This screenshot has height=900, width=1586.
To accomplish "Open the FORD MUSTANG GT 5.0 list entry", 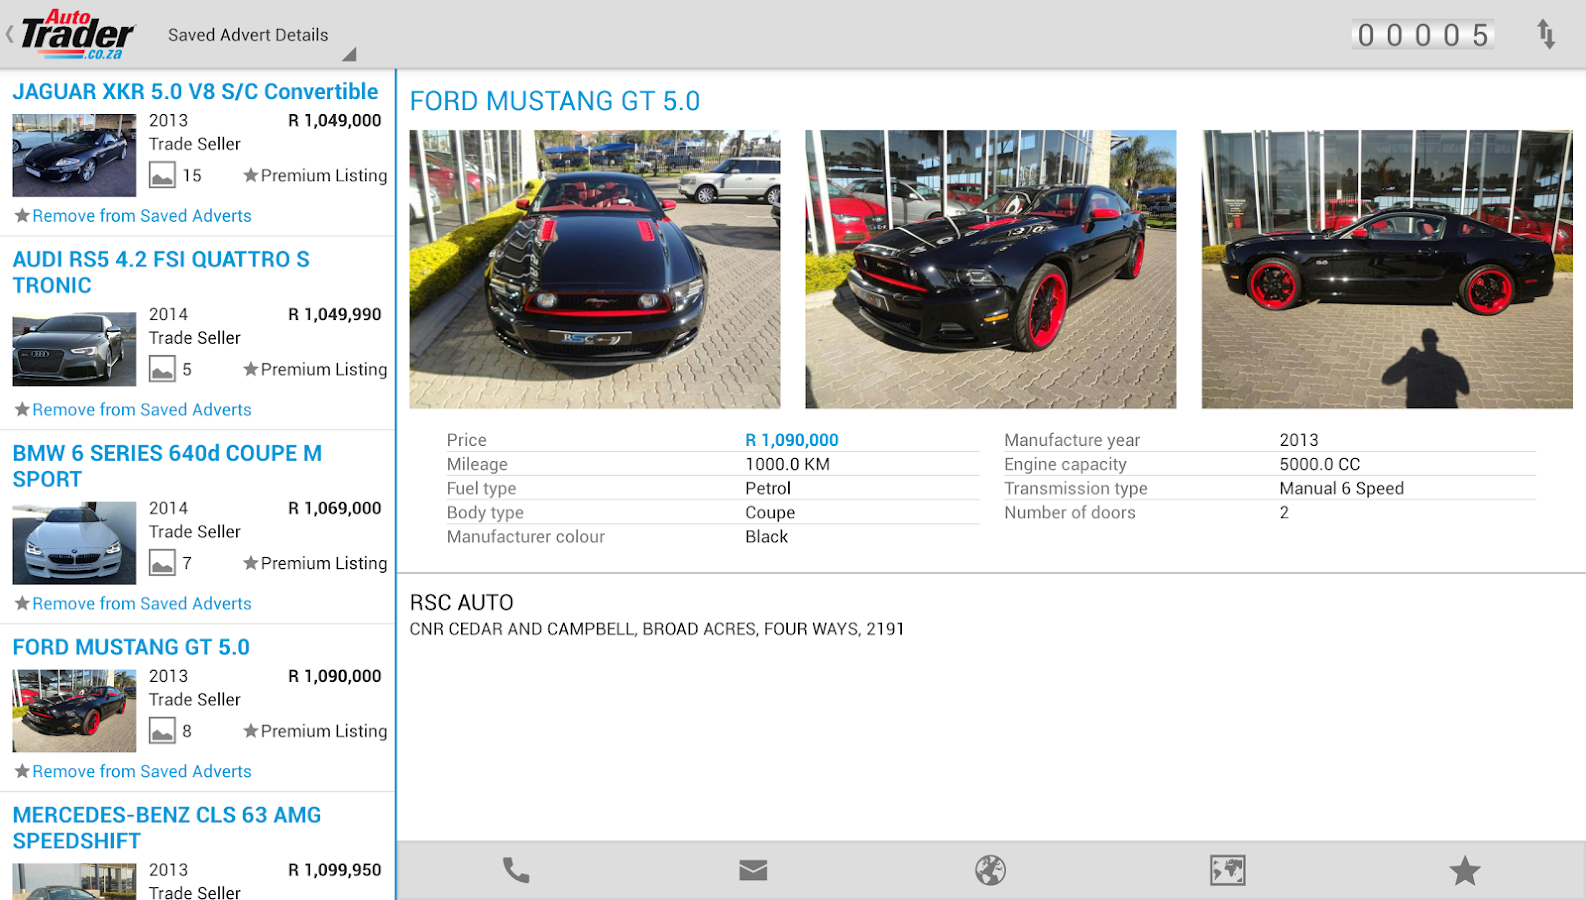I will point(131,647).
